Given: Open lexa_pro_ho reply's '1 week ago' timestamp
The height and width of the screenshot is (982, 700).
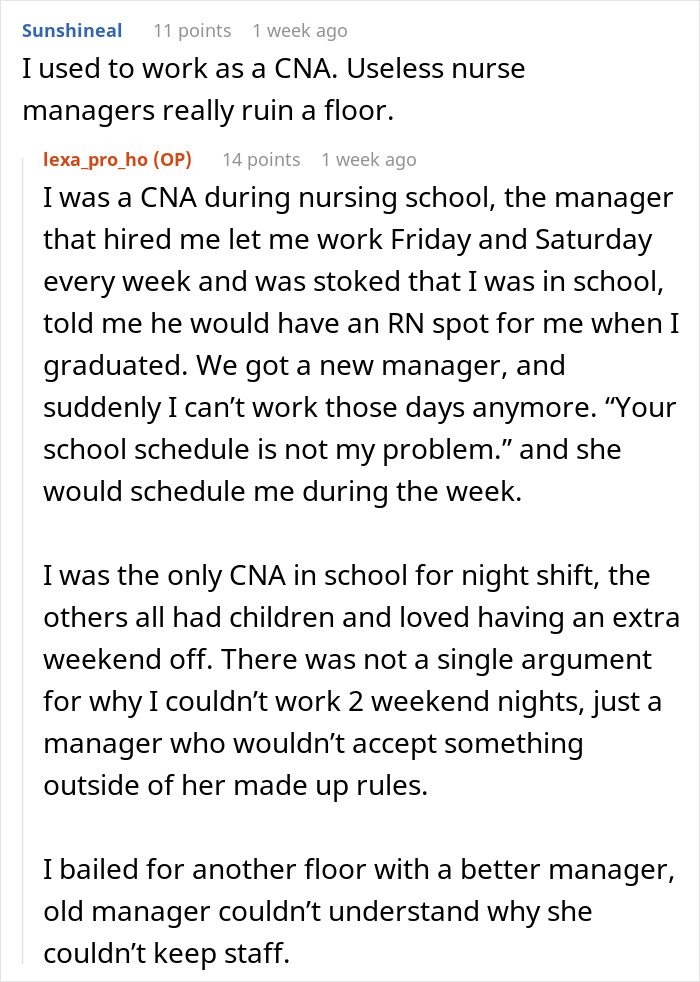Looking at the screenshot, I should (x=369, y=160).
